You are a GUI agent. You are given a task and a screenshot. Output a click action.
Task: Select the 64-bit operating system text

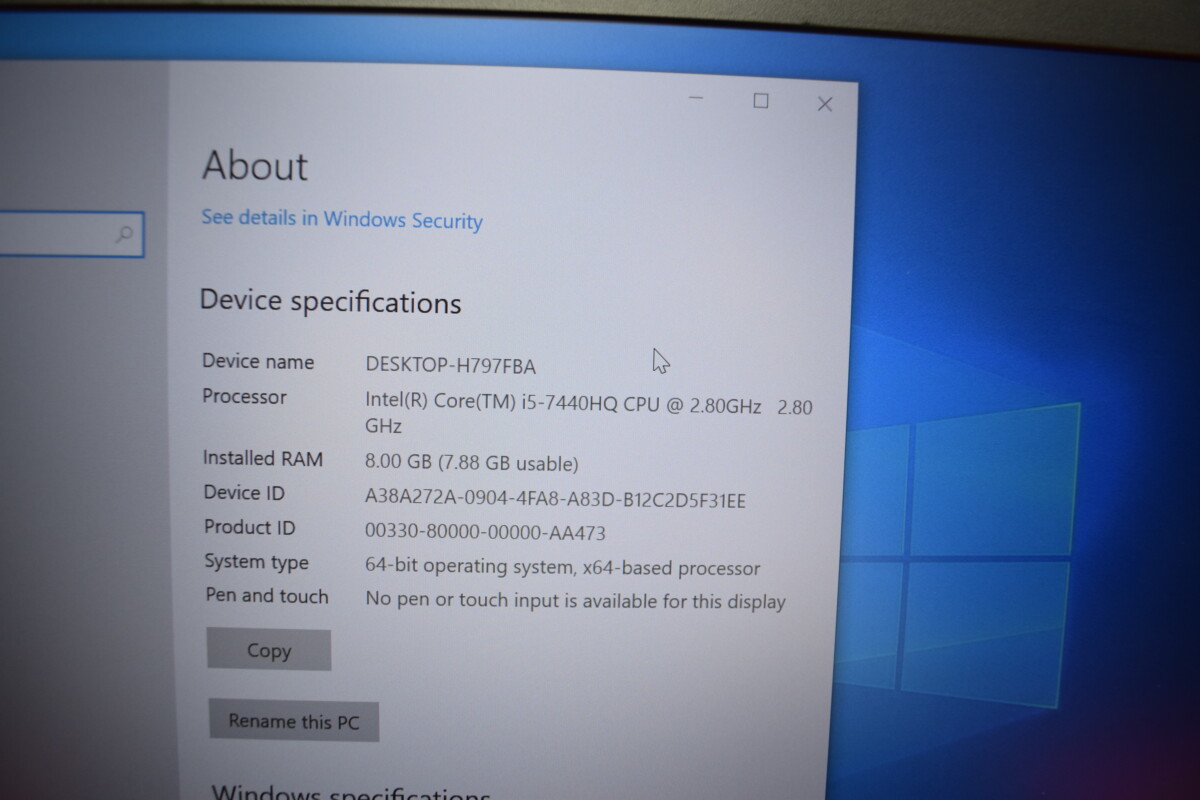[x=563, y=567]
